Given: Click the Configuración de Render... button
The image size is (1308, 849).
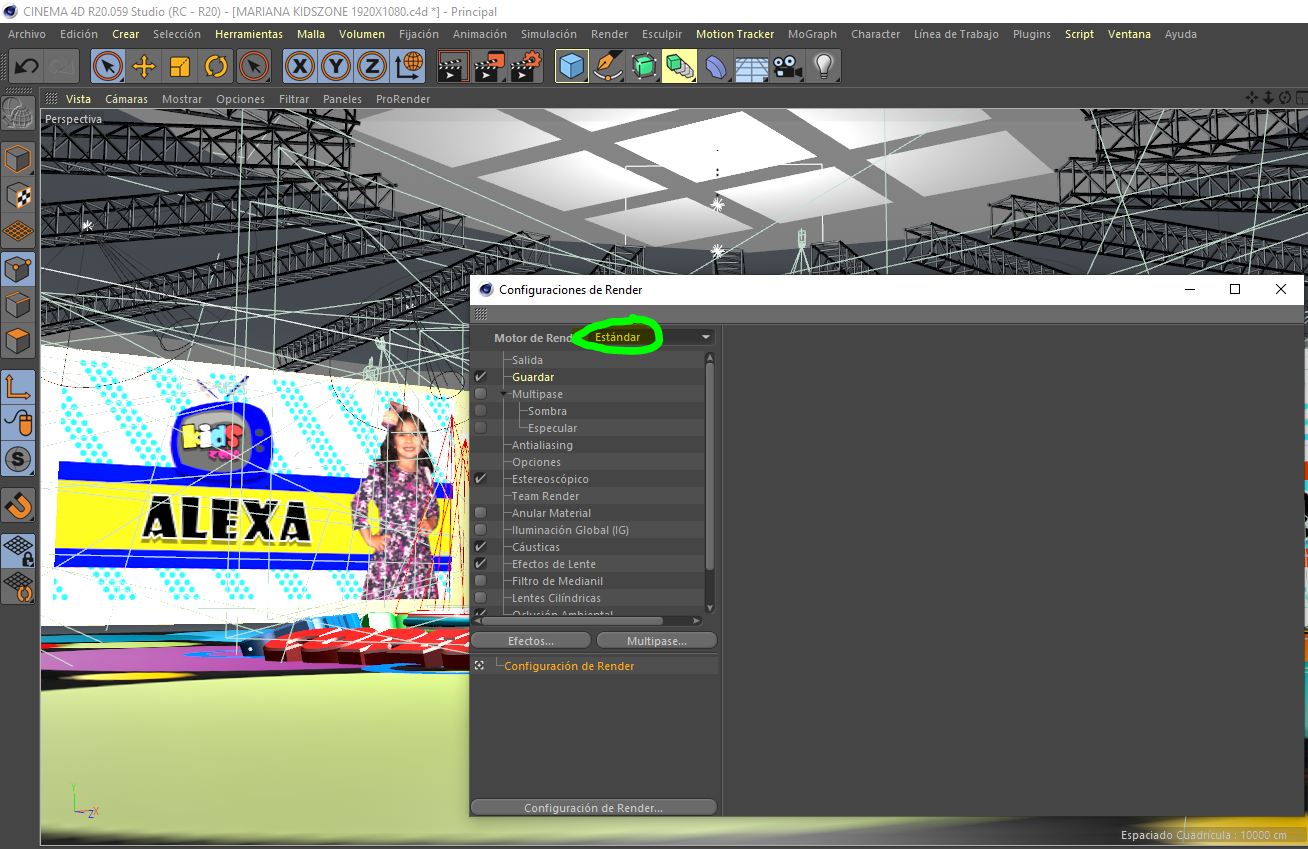Looking at the screenshot, I should (x=594, y=808).
